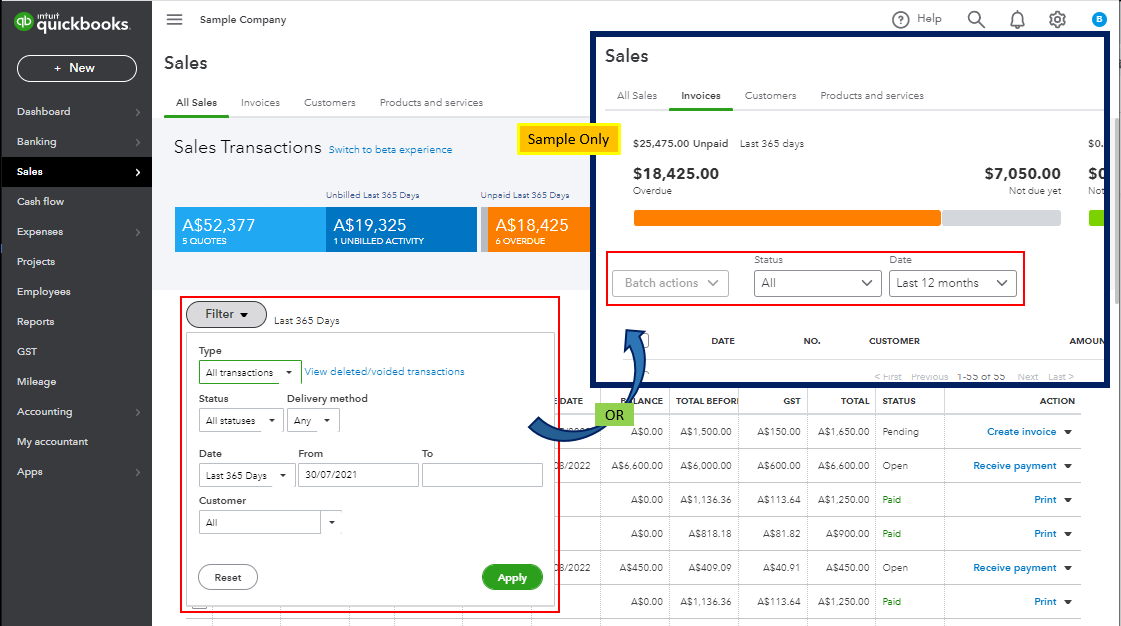Open Employees in the sidebar

[44, 292]
